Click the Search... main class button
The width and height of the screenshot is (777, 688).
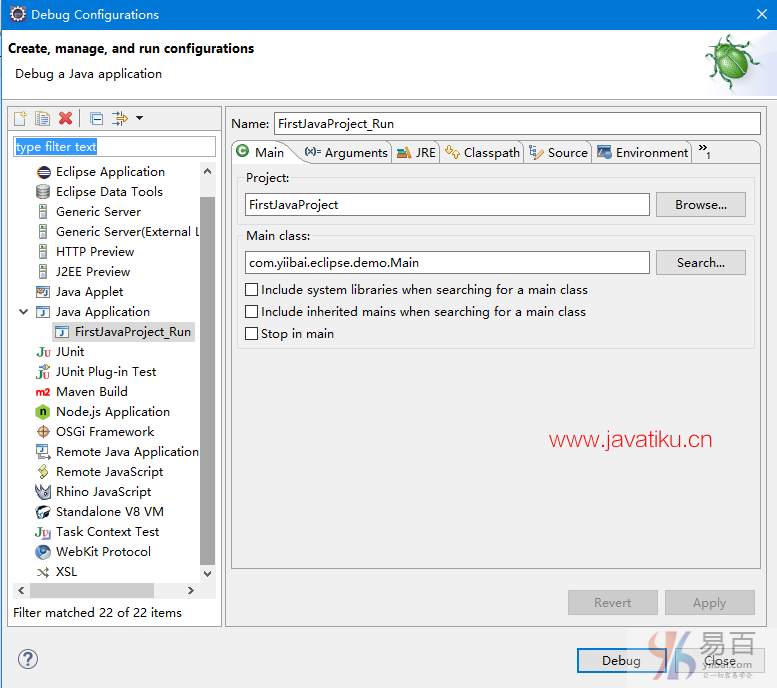(701, 263)
